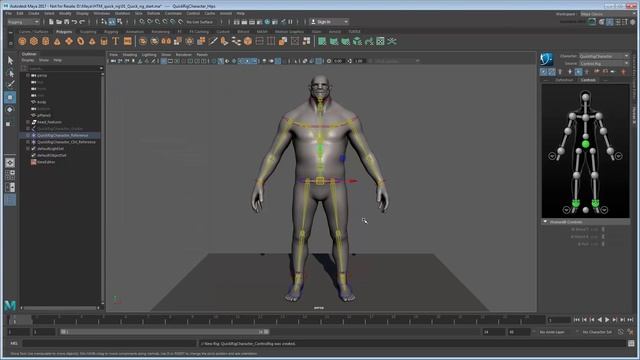Click the go to end playback button
Screen dimensions: 640x360
630,320
